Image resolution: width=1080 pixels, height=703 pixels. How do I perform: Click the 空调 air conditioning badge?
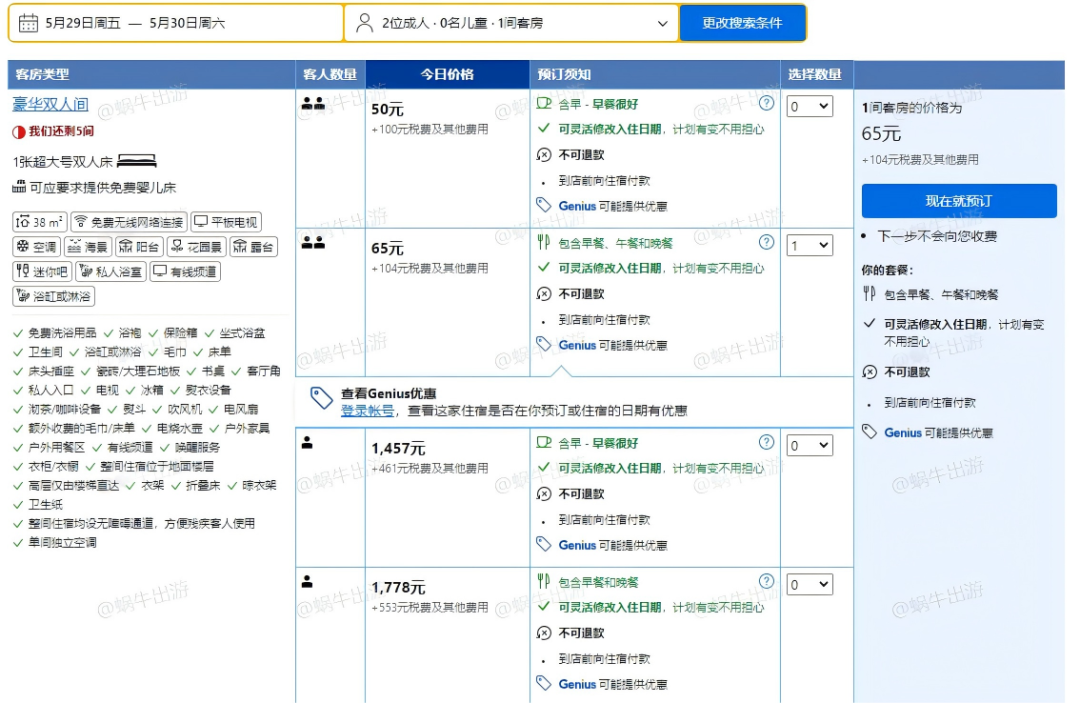click(x=37, y=246)
